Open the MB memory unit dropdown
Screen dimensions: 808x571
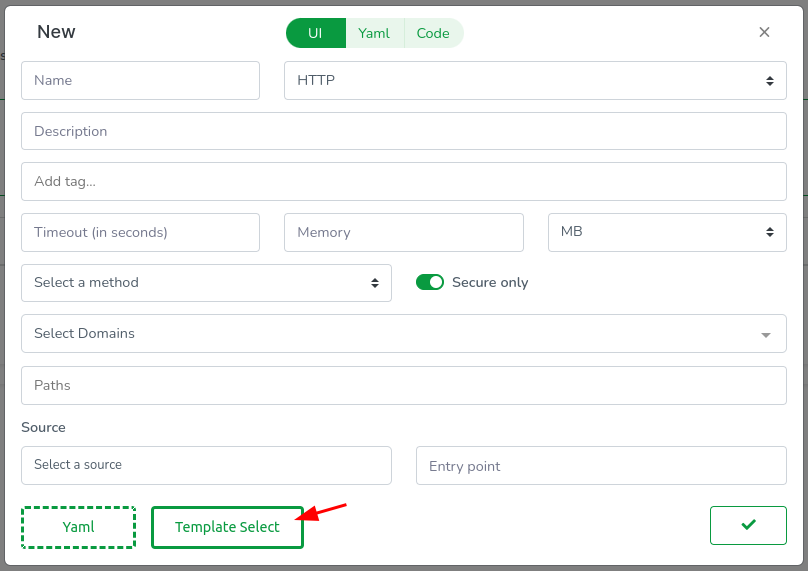pyautogui.click(x=667, y=232)
